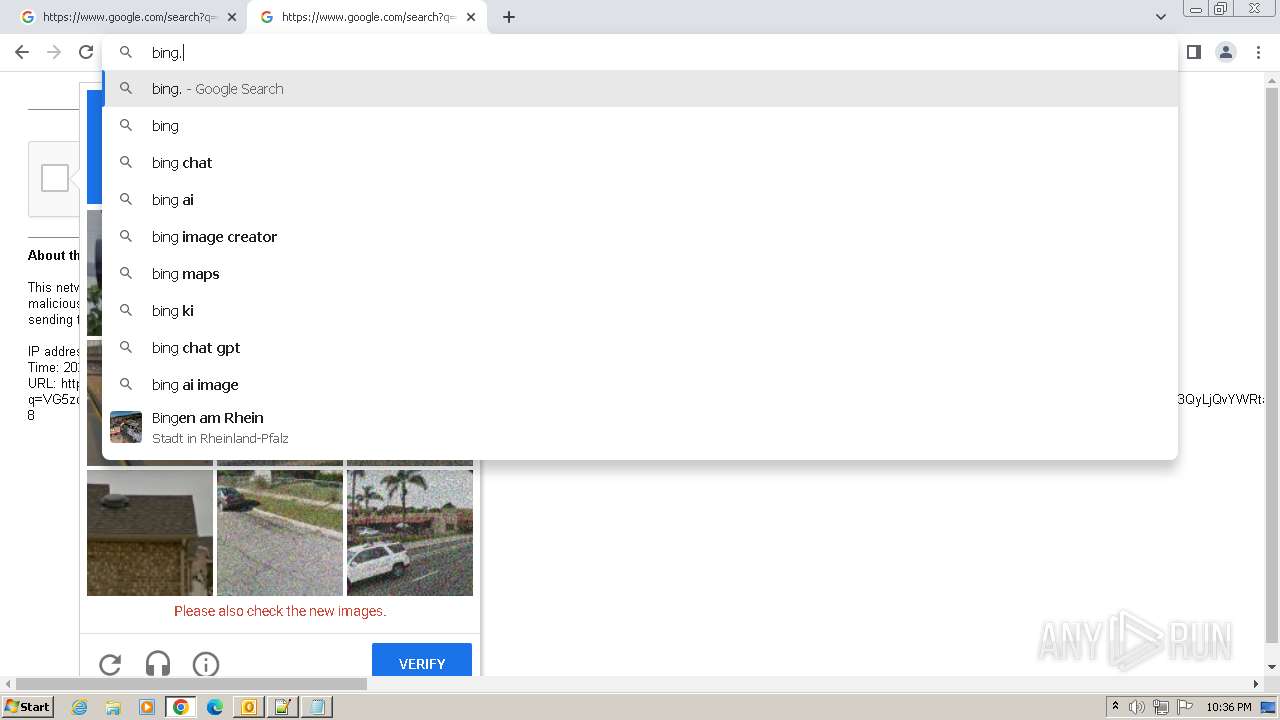Toggle the browser side panel icon
The height and width of the screenshot is (720, 1280).
[1193, 52]
